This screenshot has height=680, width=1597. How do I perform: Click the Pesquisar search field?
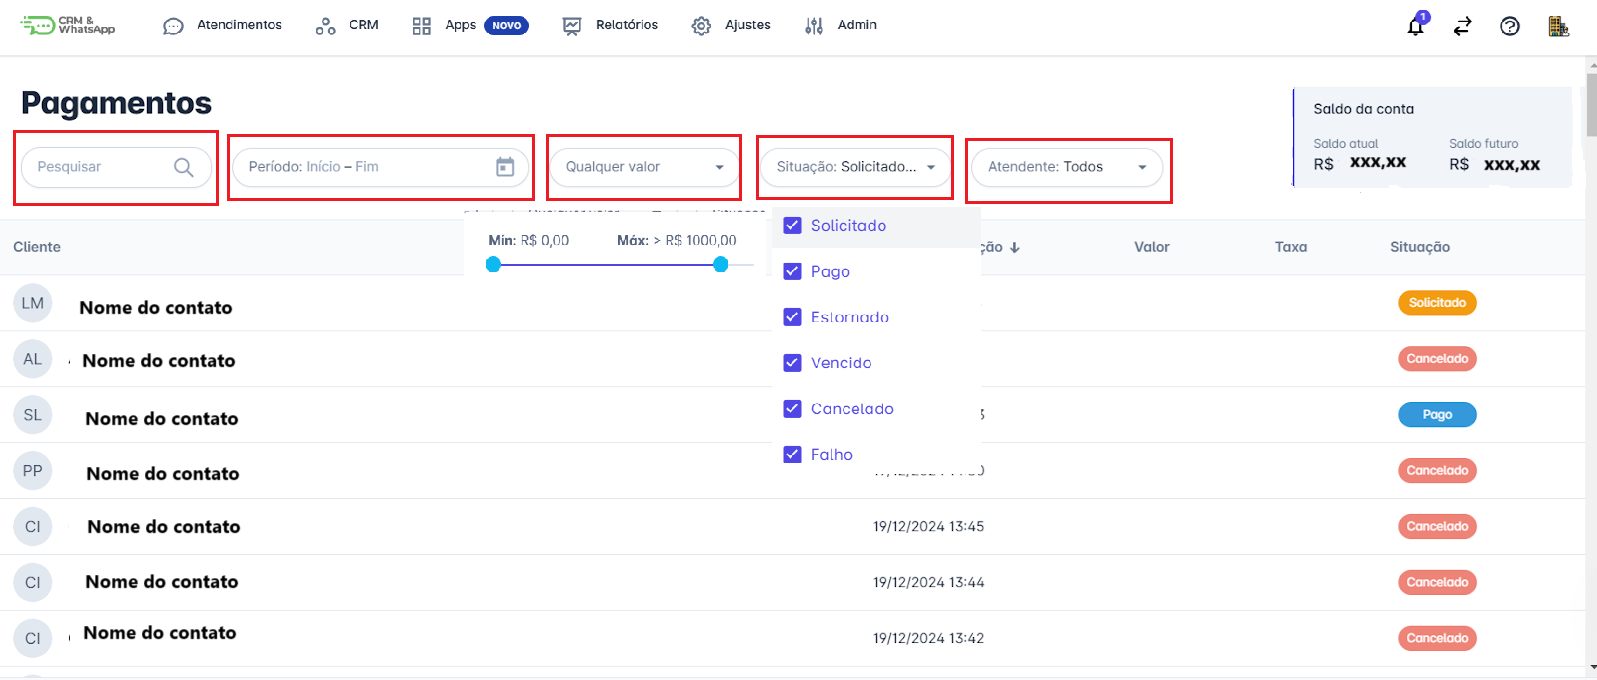click(x=100, y=167)
